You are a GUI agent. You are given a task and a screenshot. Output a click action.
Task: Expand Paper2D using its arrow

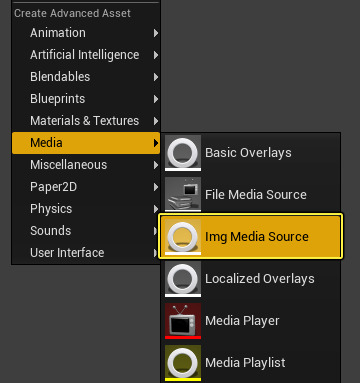[x=156, y=187]
